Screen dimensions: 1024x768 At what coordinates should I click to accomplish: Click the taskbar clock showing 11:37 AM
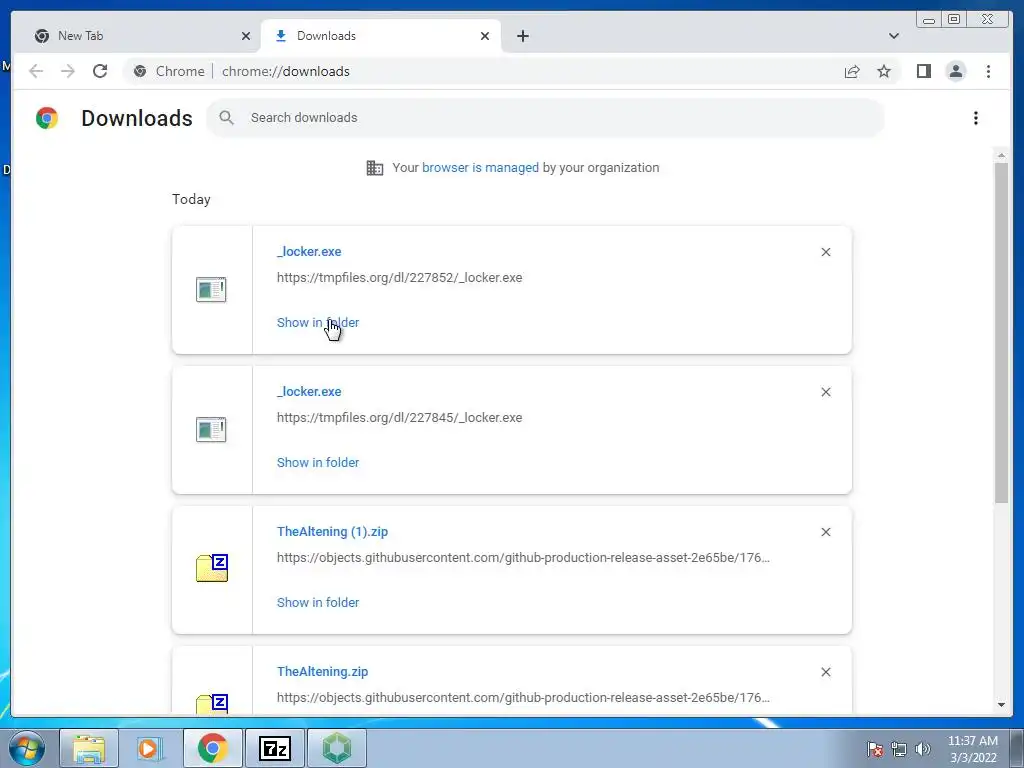(x=972, y=749)
